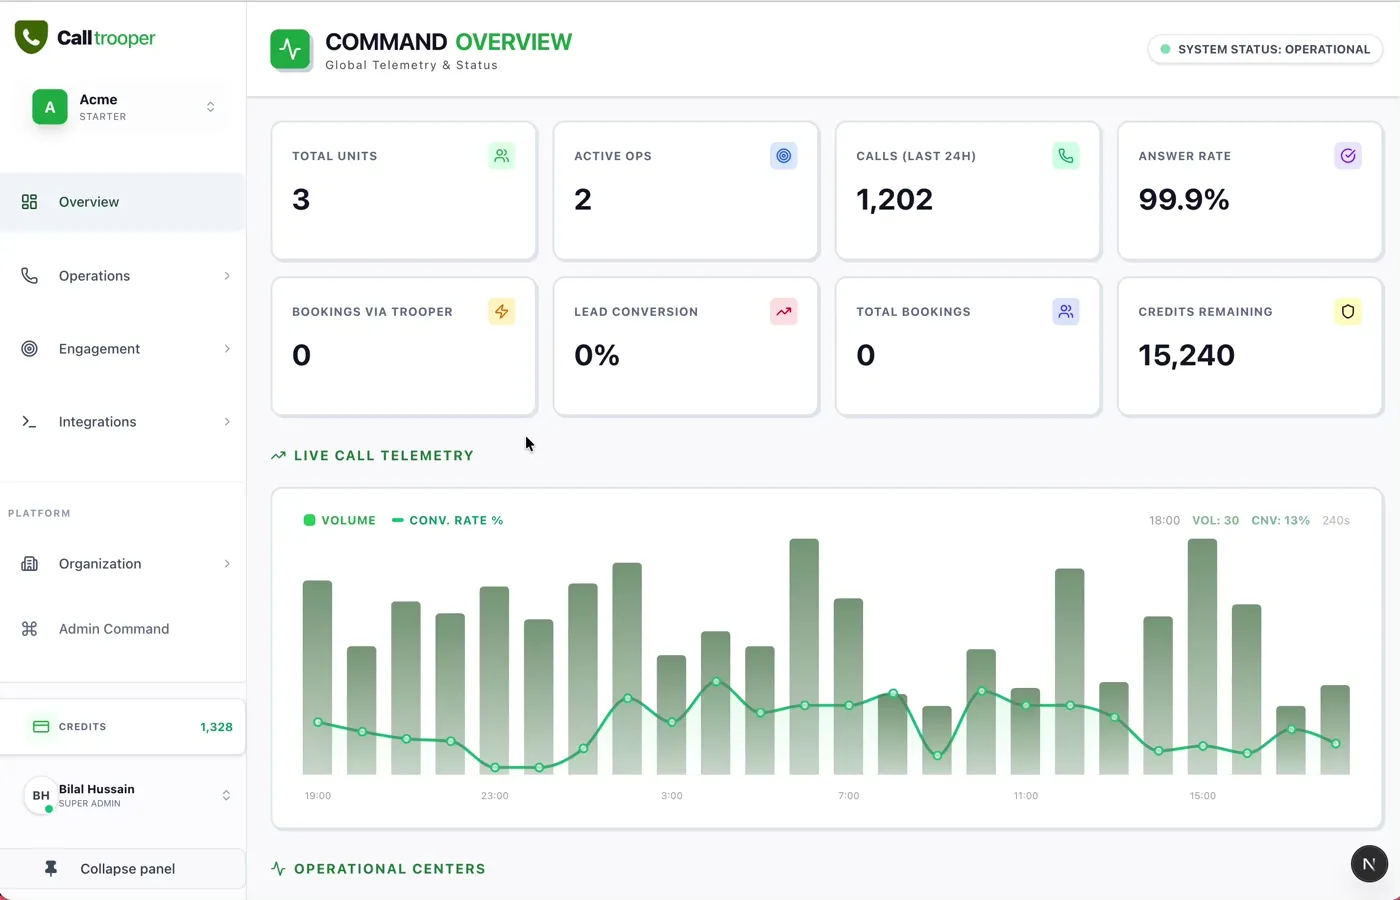1400x900 pixels.
Task: Open the Engagement menu entry
Action: (99, 348)
